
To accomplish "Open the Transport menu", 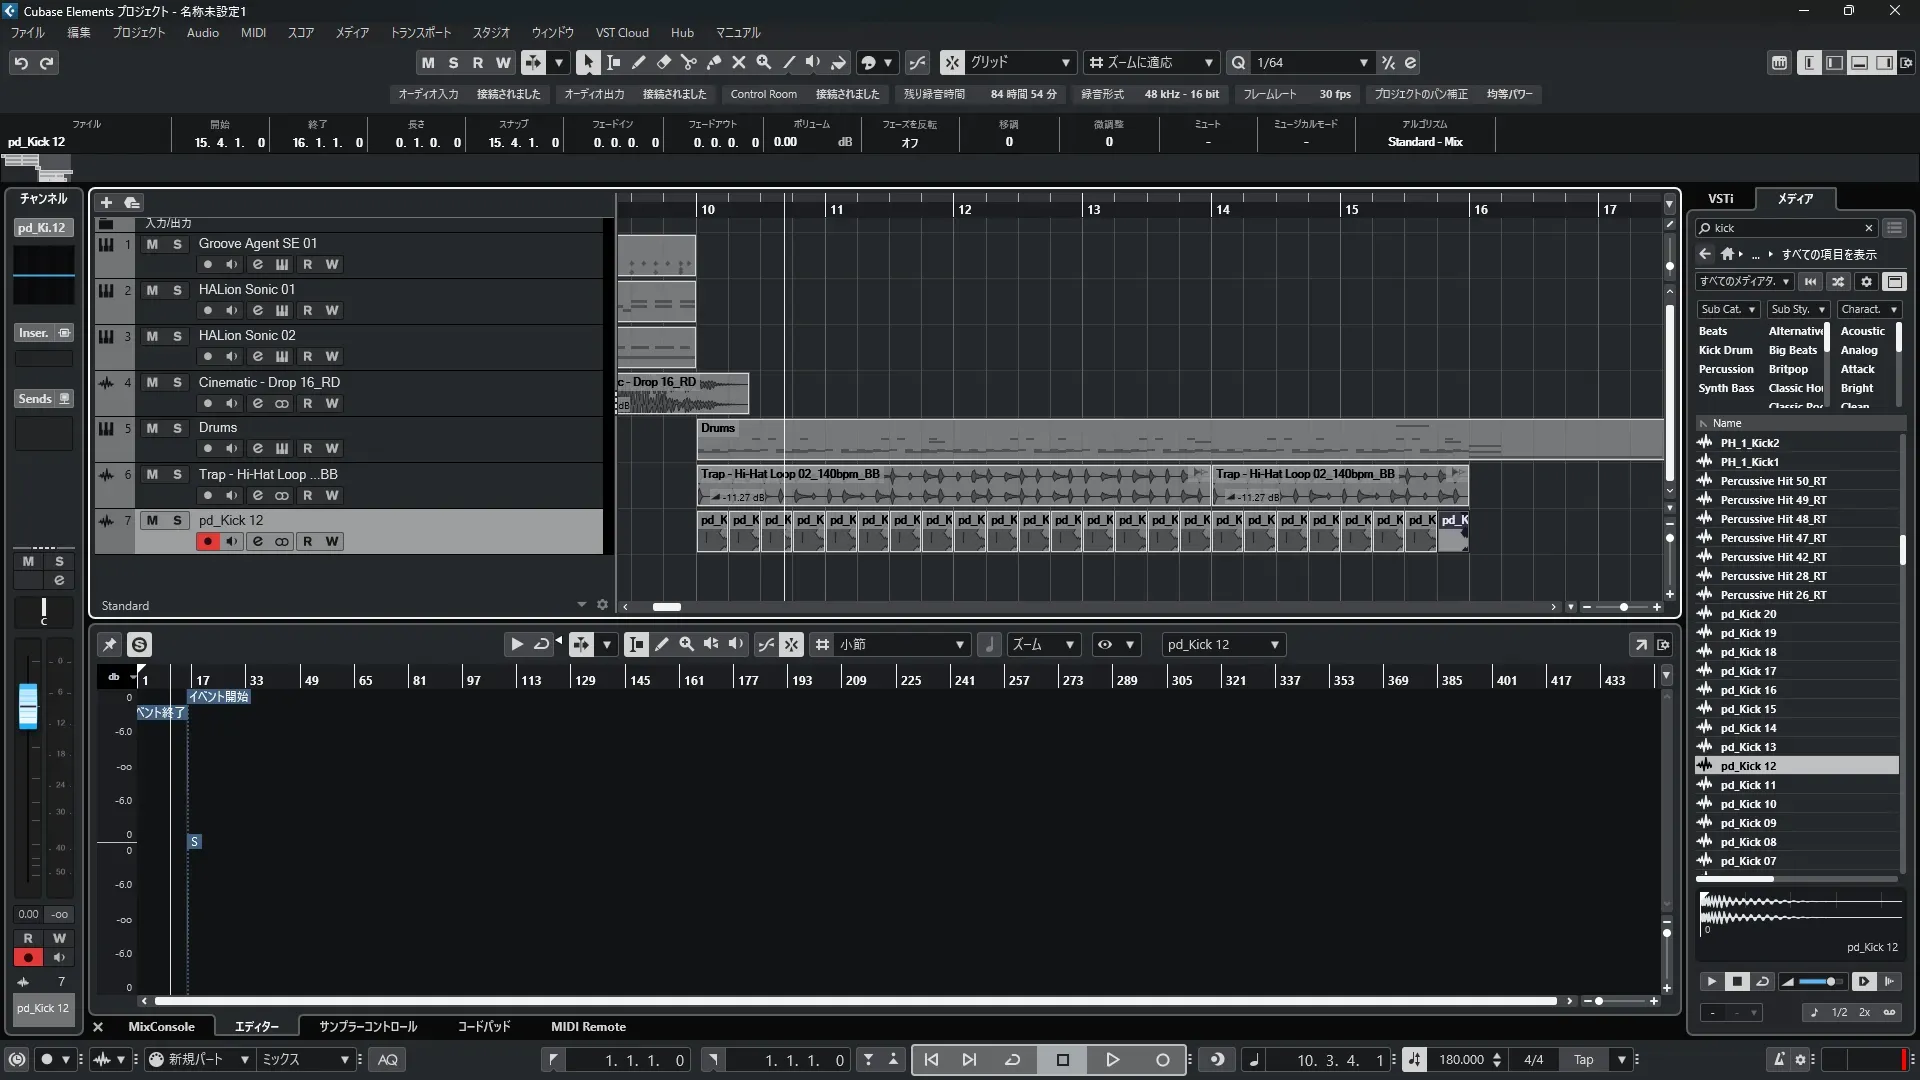I will click(x=420, y=32).
